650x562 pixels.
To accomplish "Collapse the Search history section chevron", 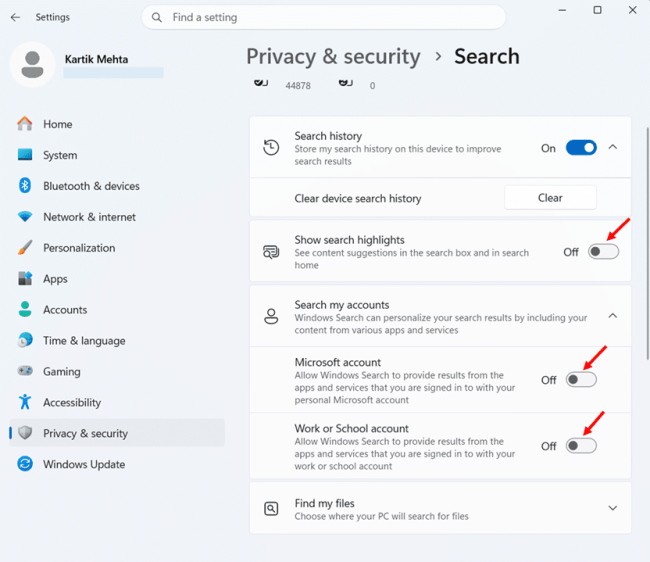I will click(x=613, y=147).
